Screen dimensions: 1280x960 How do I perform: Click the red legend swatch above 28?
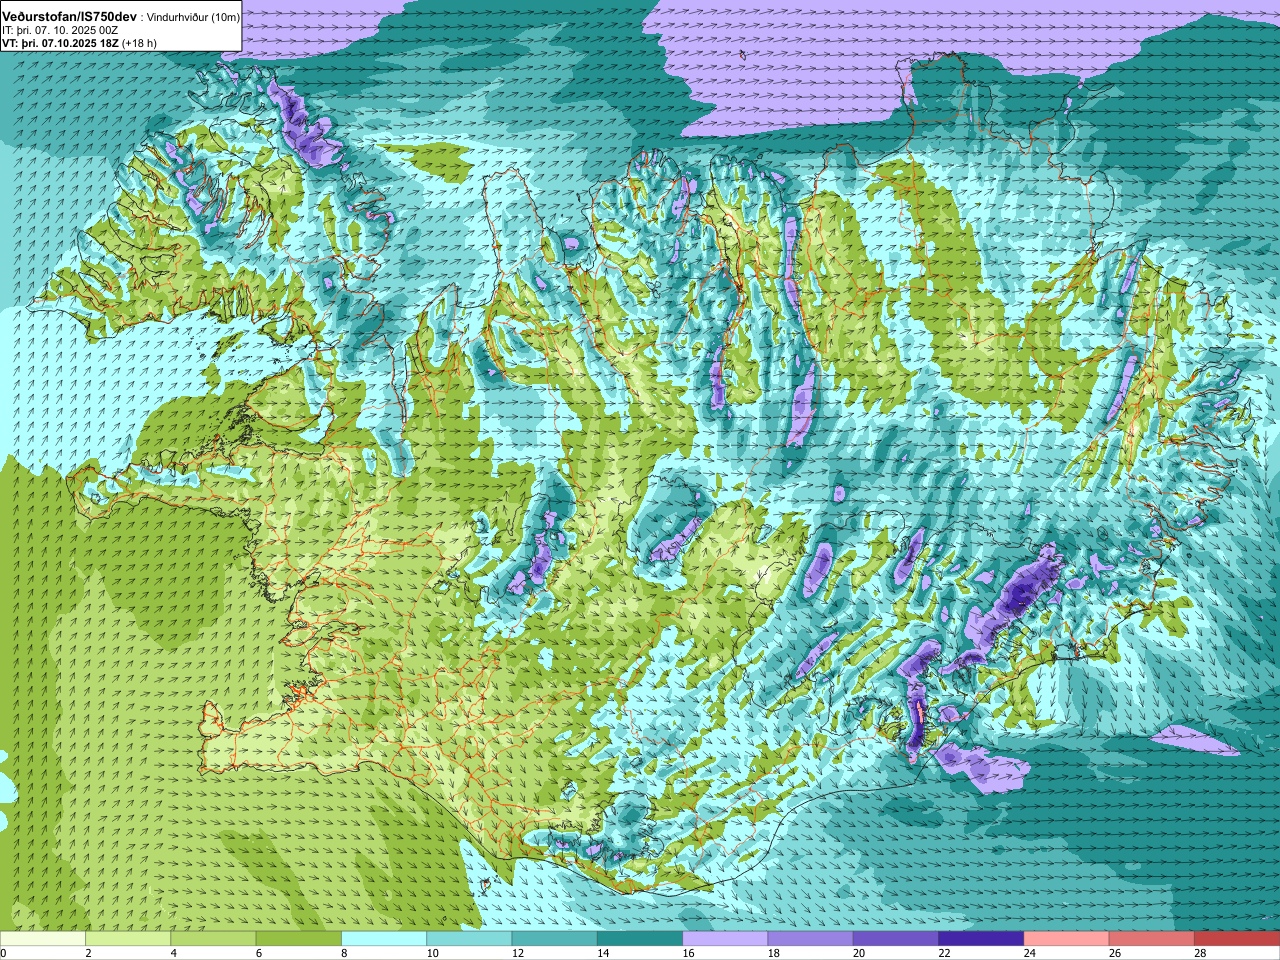pyautogui.click(x=1237, y=939)
